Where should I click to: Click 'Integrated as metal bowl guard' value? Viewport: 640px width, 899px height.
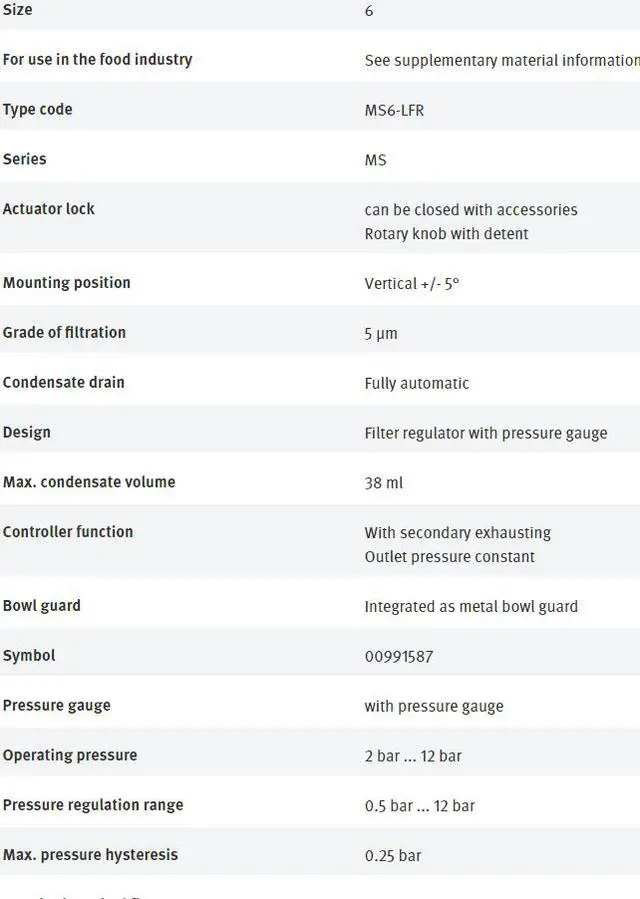(471, 607)
